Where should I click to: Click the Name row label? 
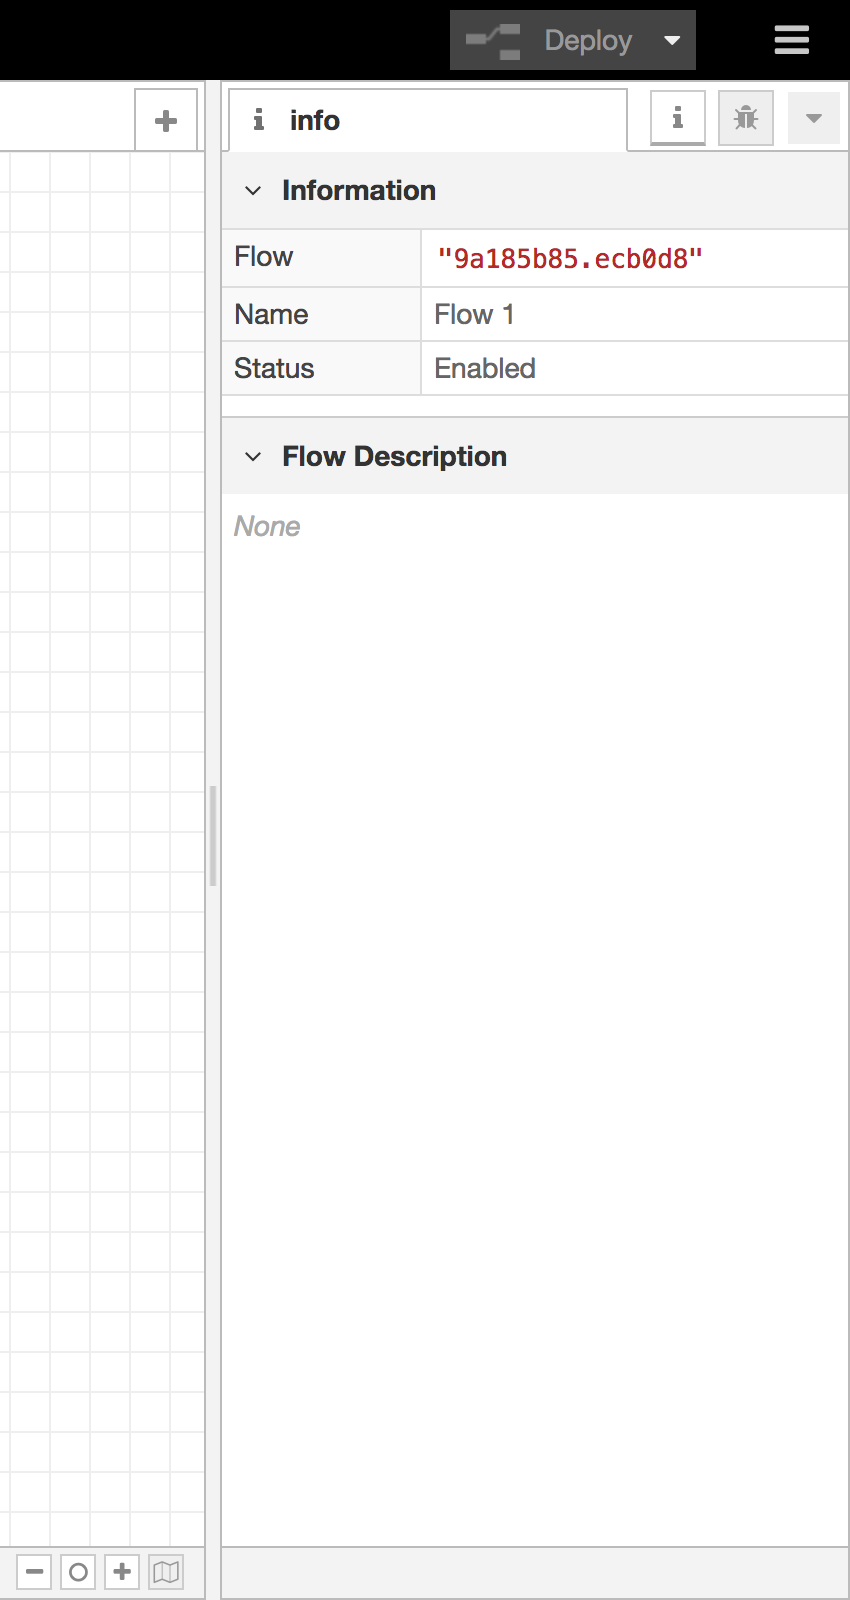tap(271, 314)
